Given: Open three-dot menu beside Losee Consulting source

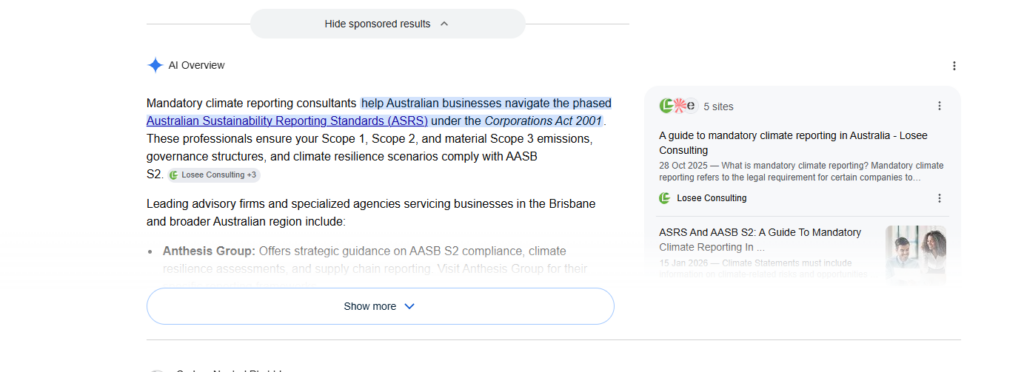Looking at the screenshot, I should [939, 198].
